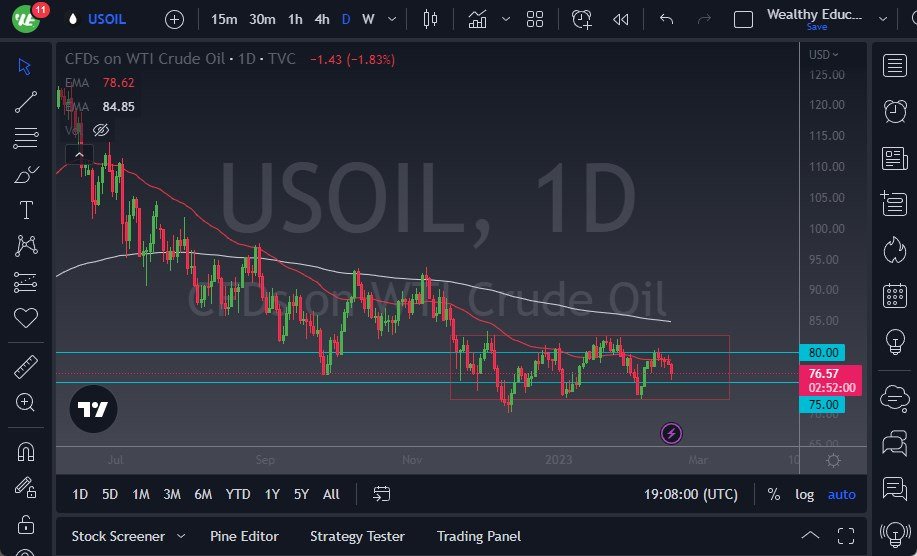
Task: Choose the 4h timeframe
Action: pos(321,19)
